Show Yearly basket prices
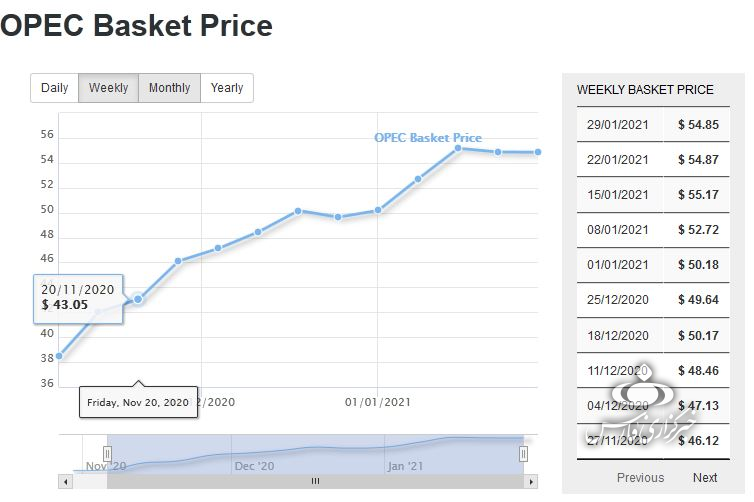This screenshot has width=754, height=502. click(x=227, y=88)
